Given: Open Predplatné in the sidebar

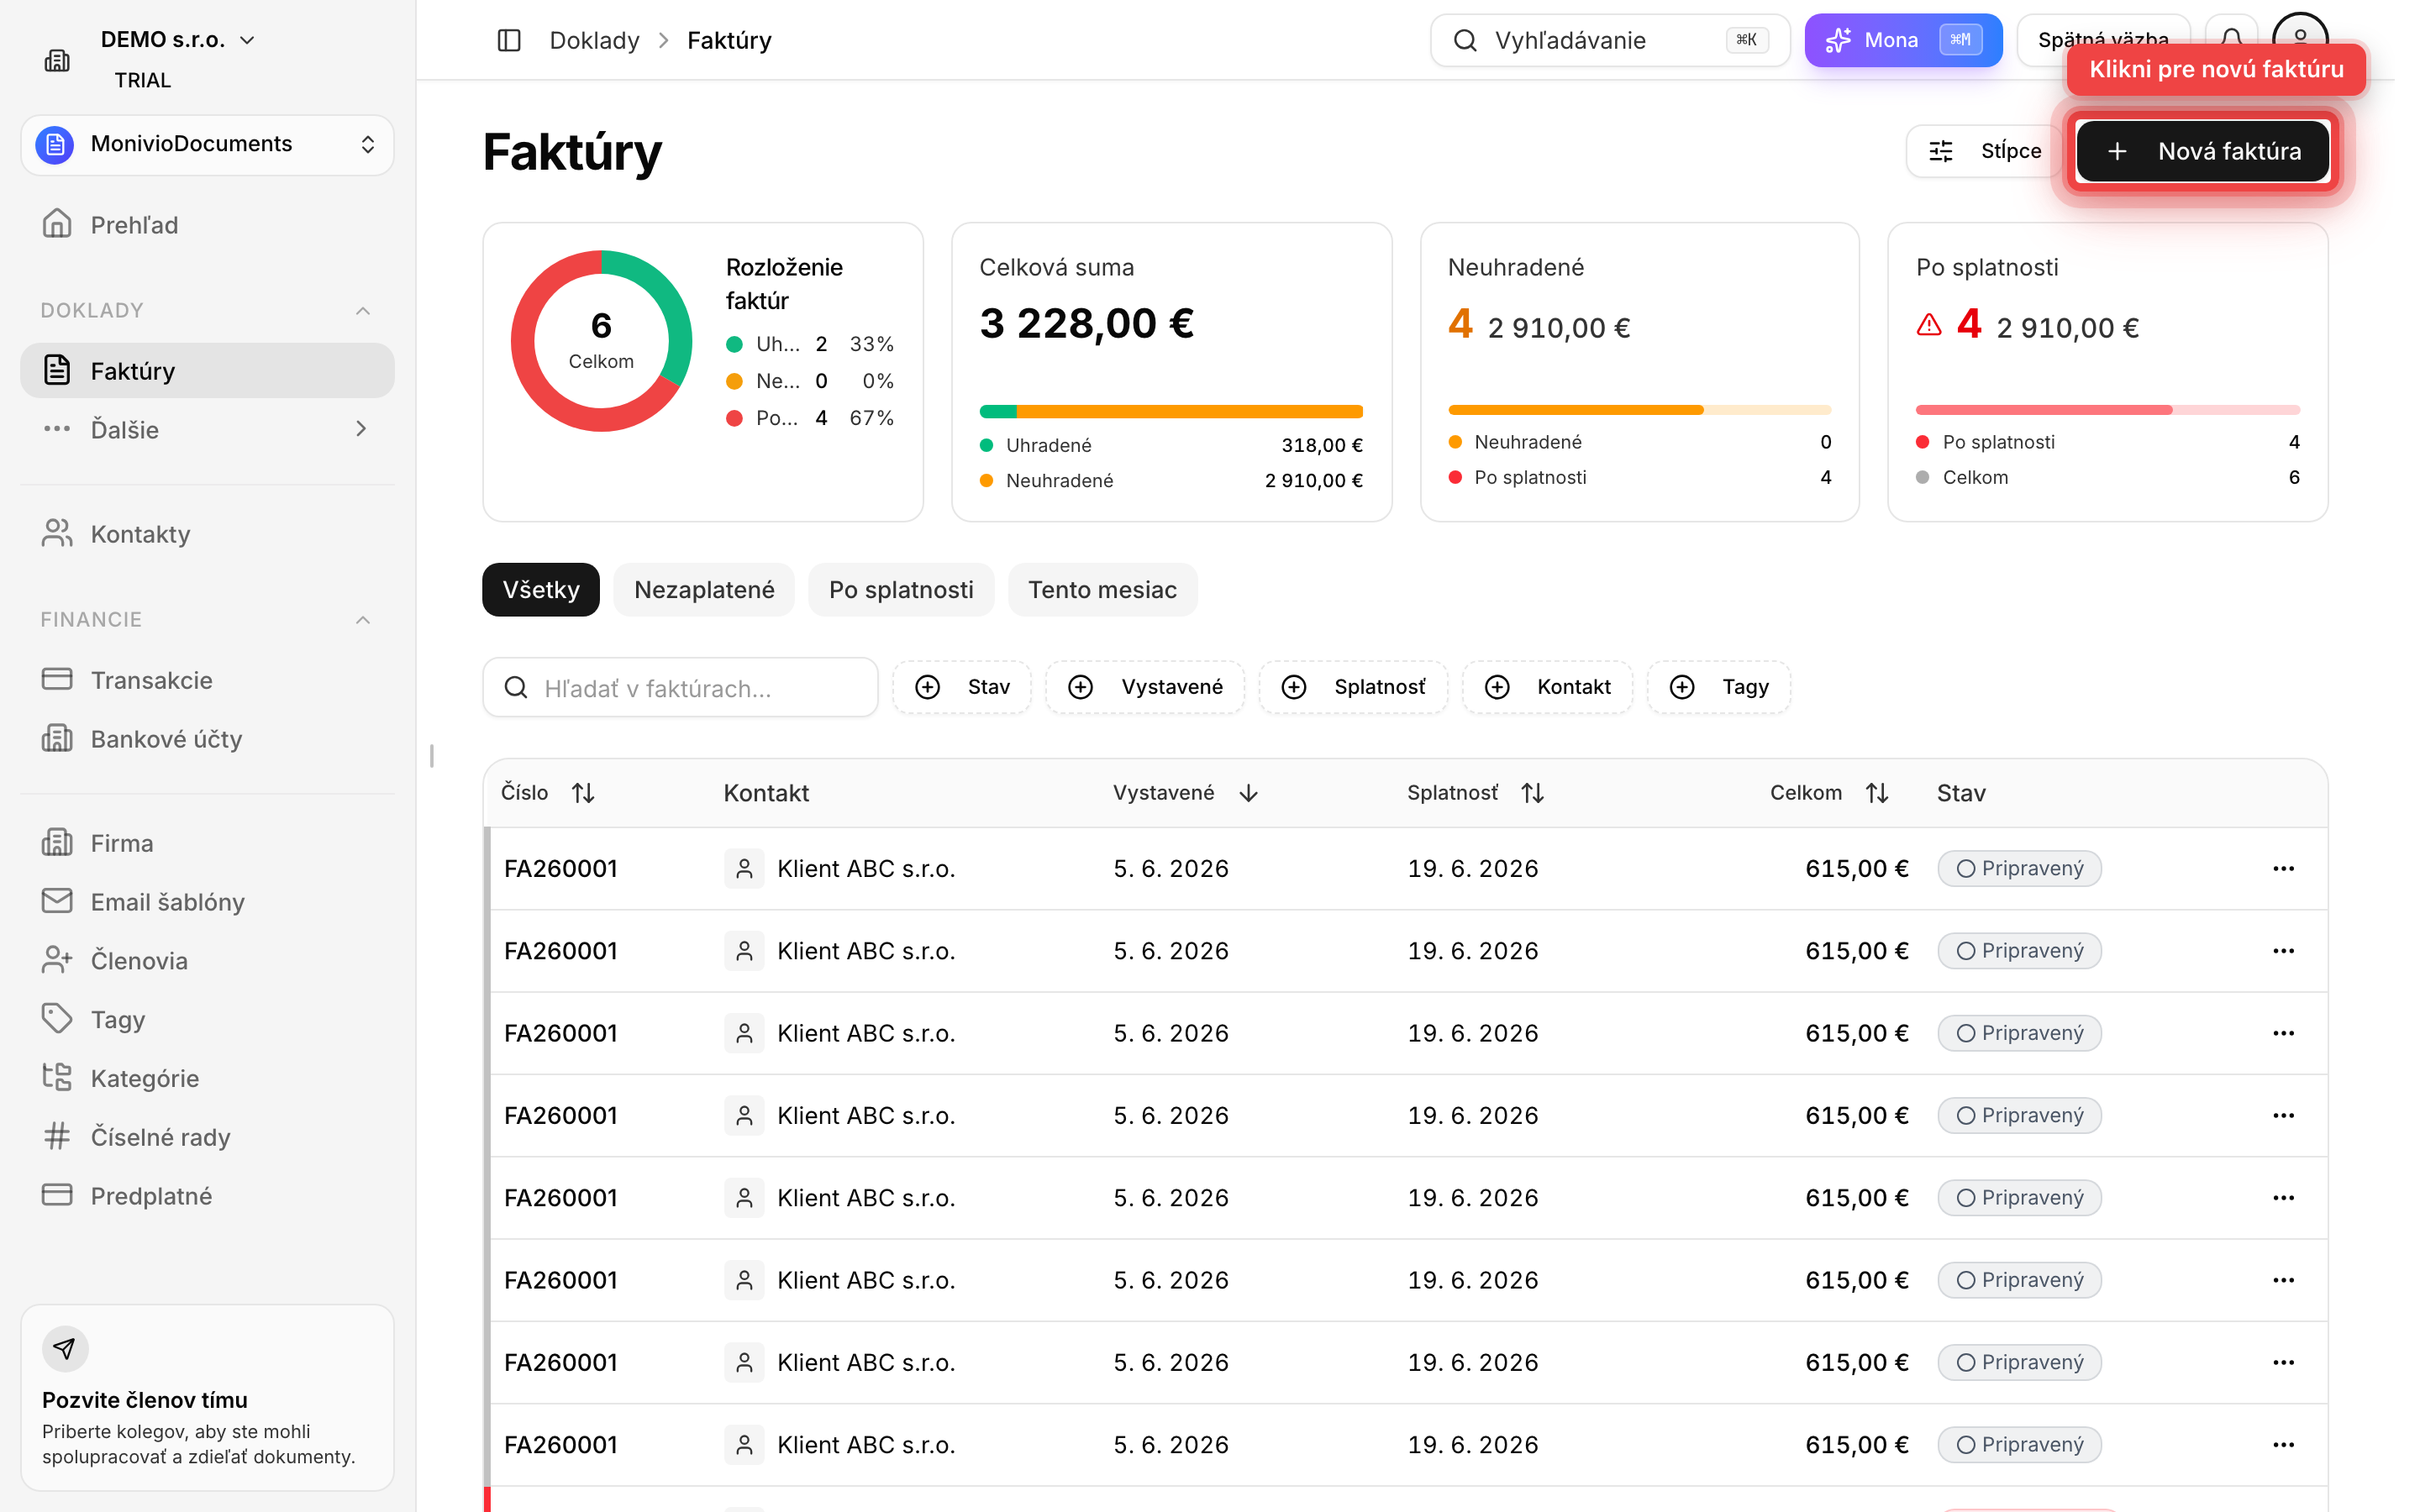Looking at the screenshot, I should (x=207, y=1196).
